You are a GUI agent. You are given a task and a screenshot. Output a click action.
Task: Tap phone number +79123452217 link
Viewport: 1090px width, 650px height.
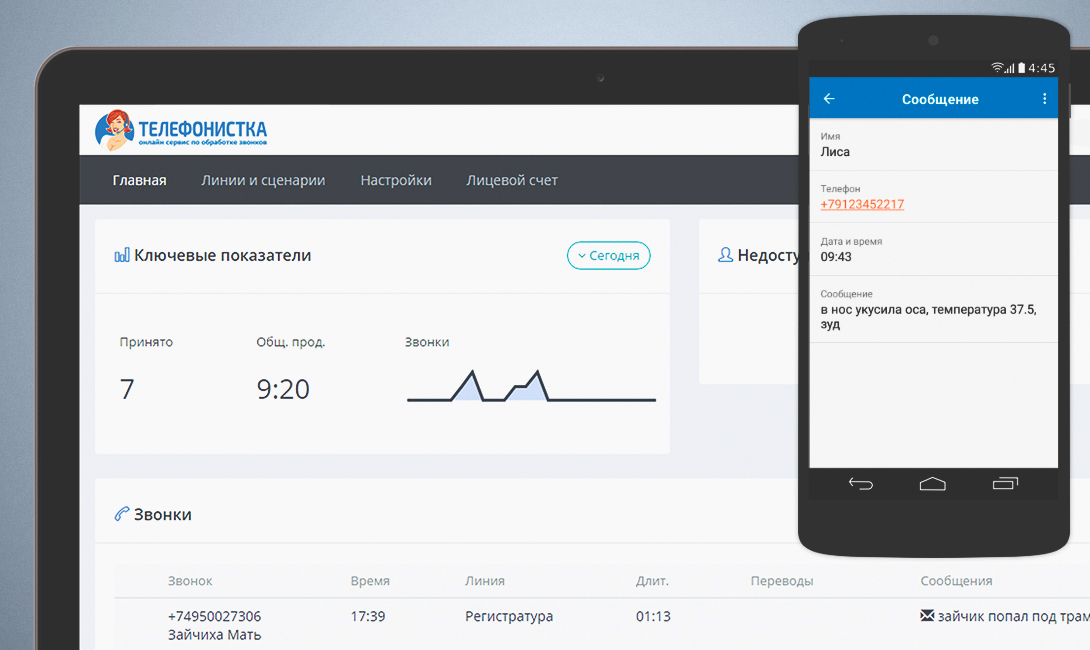click(x=862, y=204)
